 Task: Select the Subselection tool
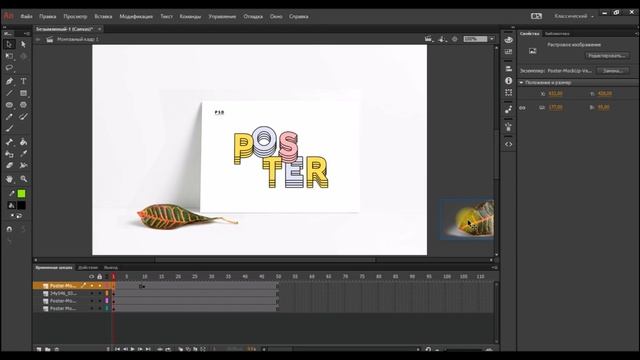pyautogui.click(x=23, y=44)
